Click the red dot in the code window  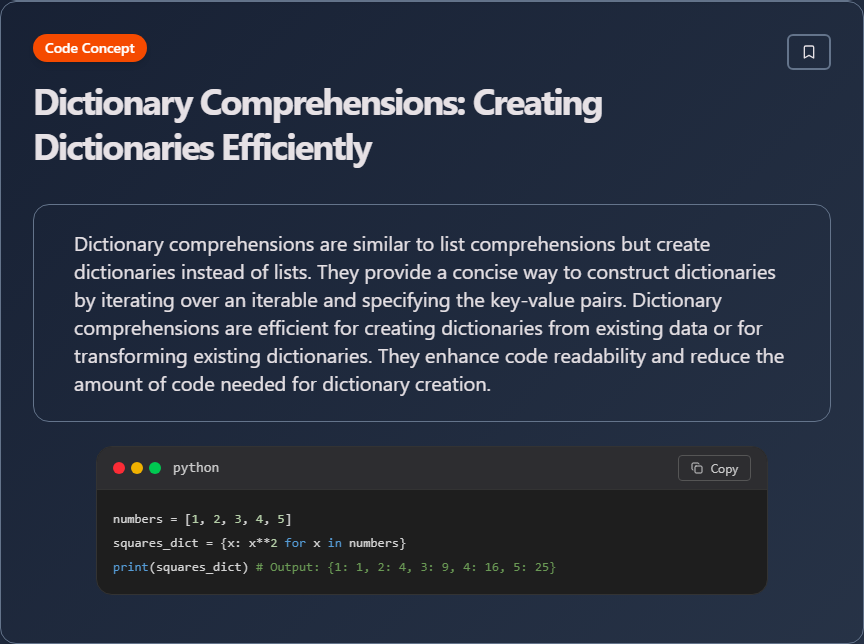(x=119, y=468)
